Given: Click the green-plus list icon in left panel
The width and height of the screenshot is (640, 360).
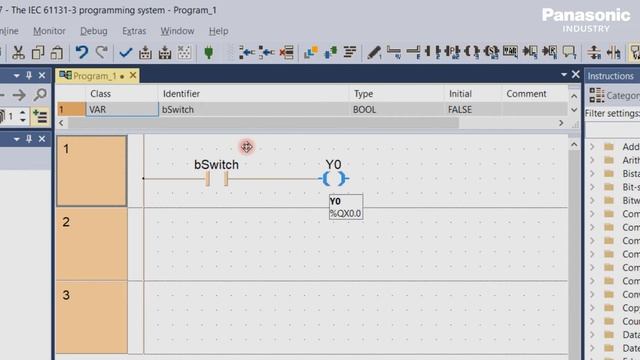Looking at the screenshot, I should (40, 117).
